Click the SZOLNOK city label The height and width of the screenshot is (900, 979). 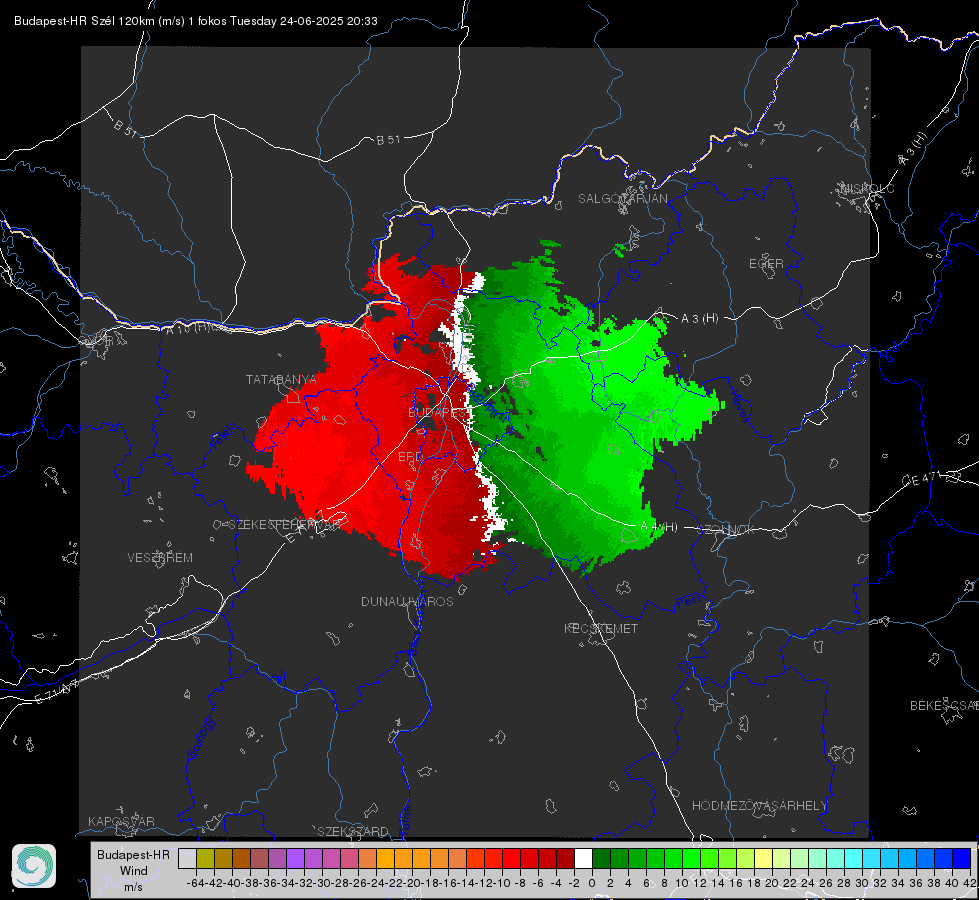coord(727,530)
